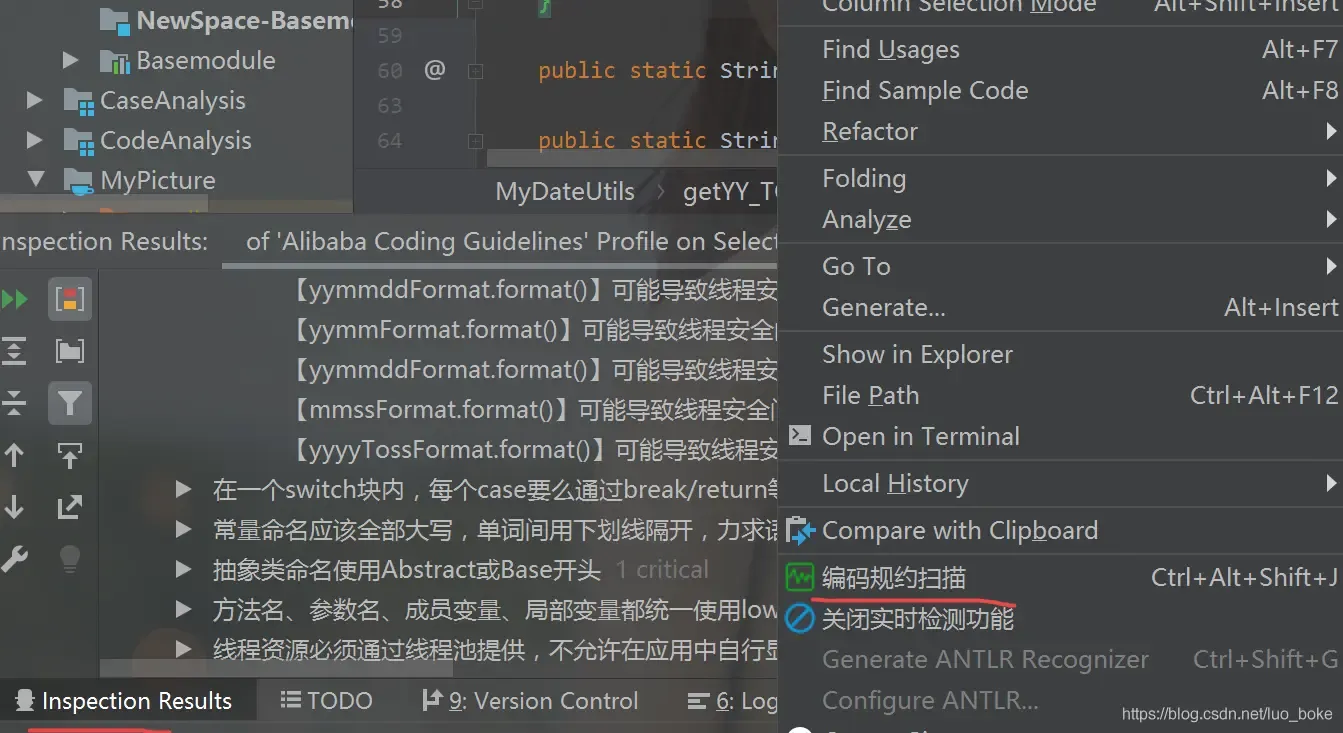Go to next problem with down arrow
Viewport: 1343px width, 733px height.
(14, 507)
